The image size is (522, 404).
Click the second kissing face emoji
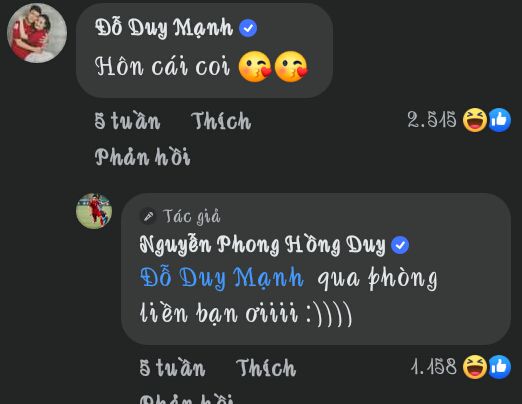point(291,67)
